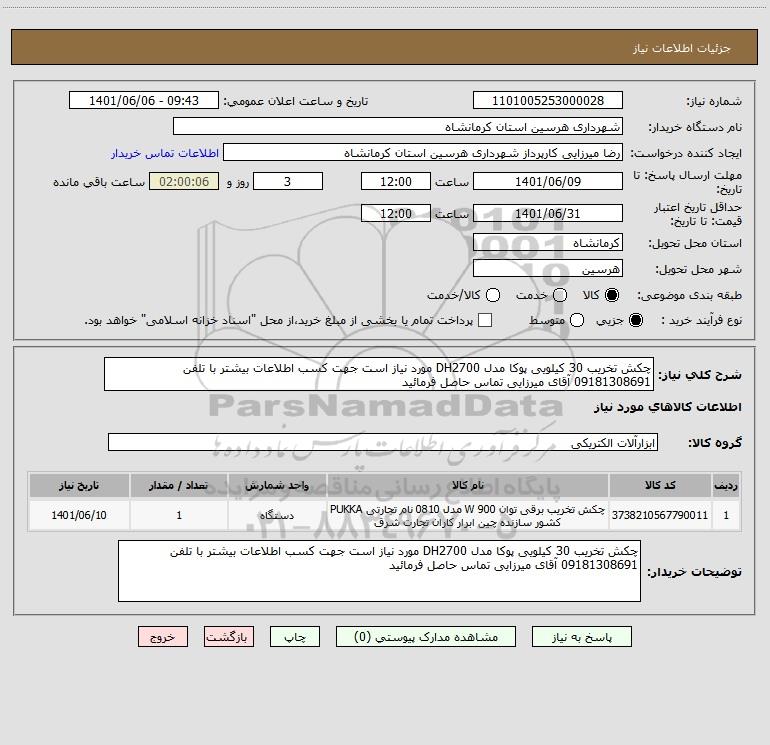
Task: Select the متوسط purchase type radio
Action: pyautogui.click(x=577, y=320)
